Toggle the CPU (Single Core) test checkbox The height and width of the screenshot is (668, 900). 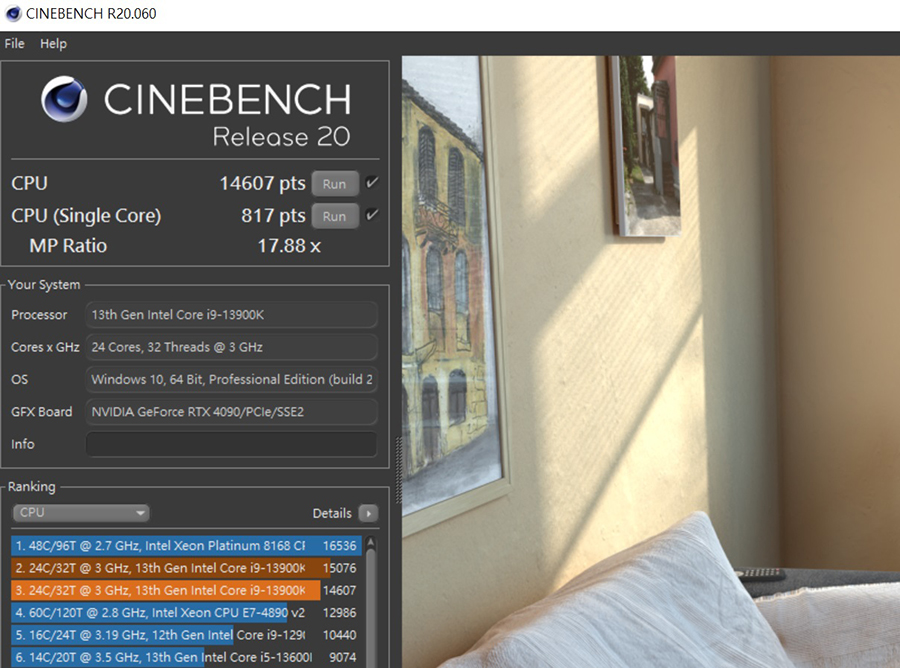click(372, 215)
